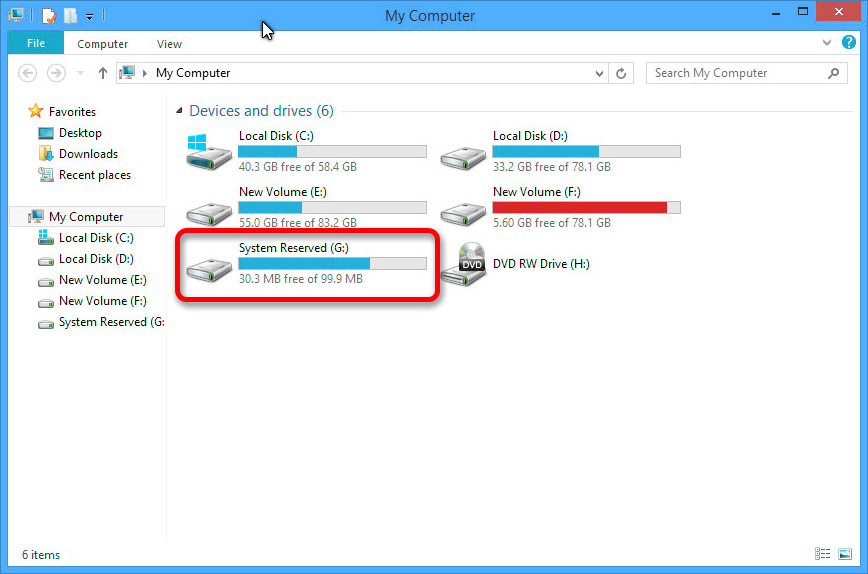868x574 pixels.
Task: Select New Volume (E:) in the sidebar
Action: click(102, 280)
